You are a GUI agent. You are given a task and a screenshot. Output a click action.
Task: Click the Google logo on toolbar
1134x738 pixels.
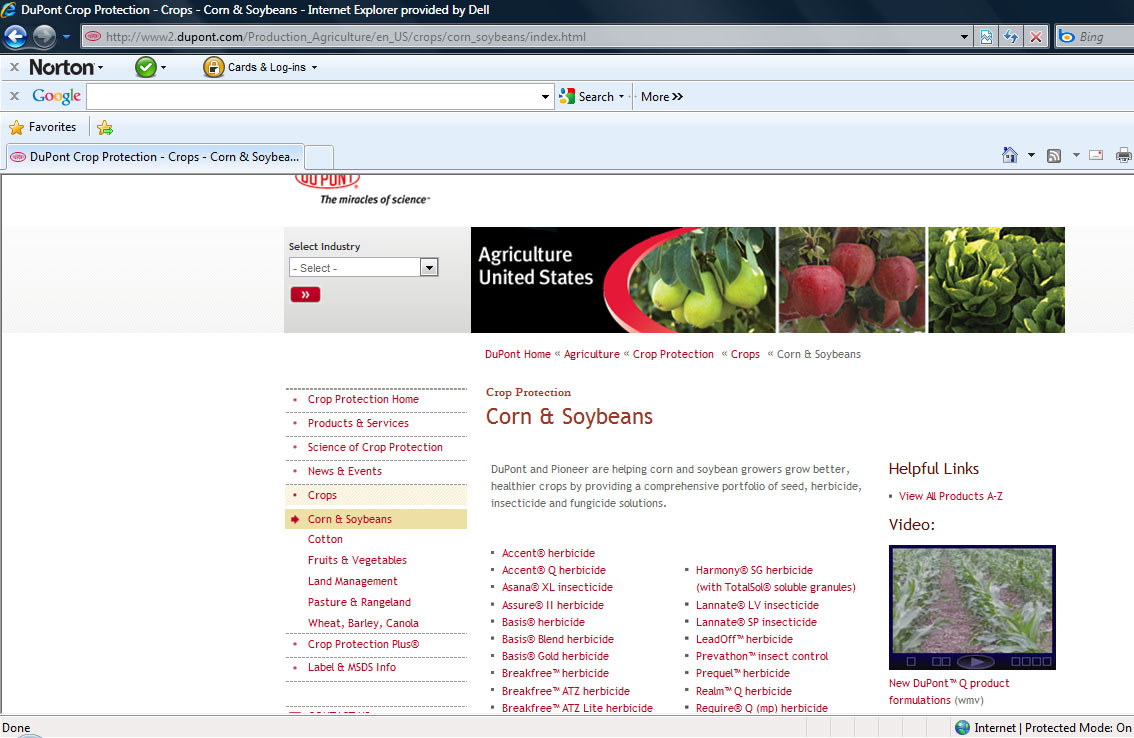click(x=56, y=96)
